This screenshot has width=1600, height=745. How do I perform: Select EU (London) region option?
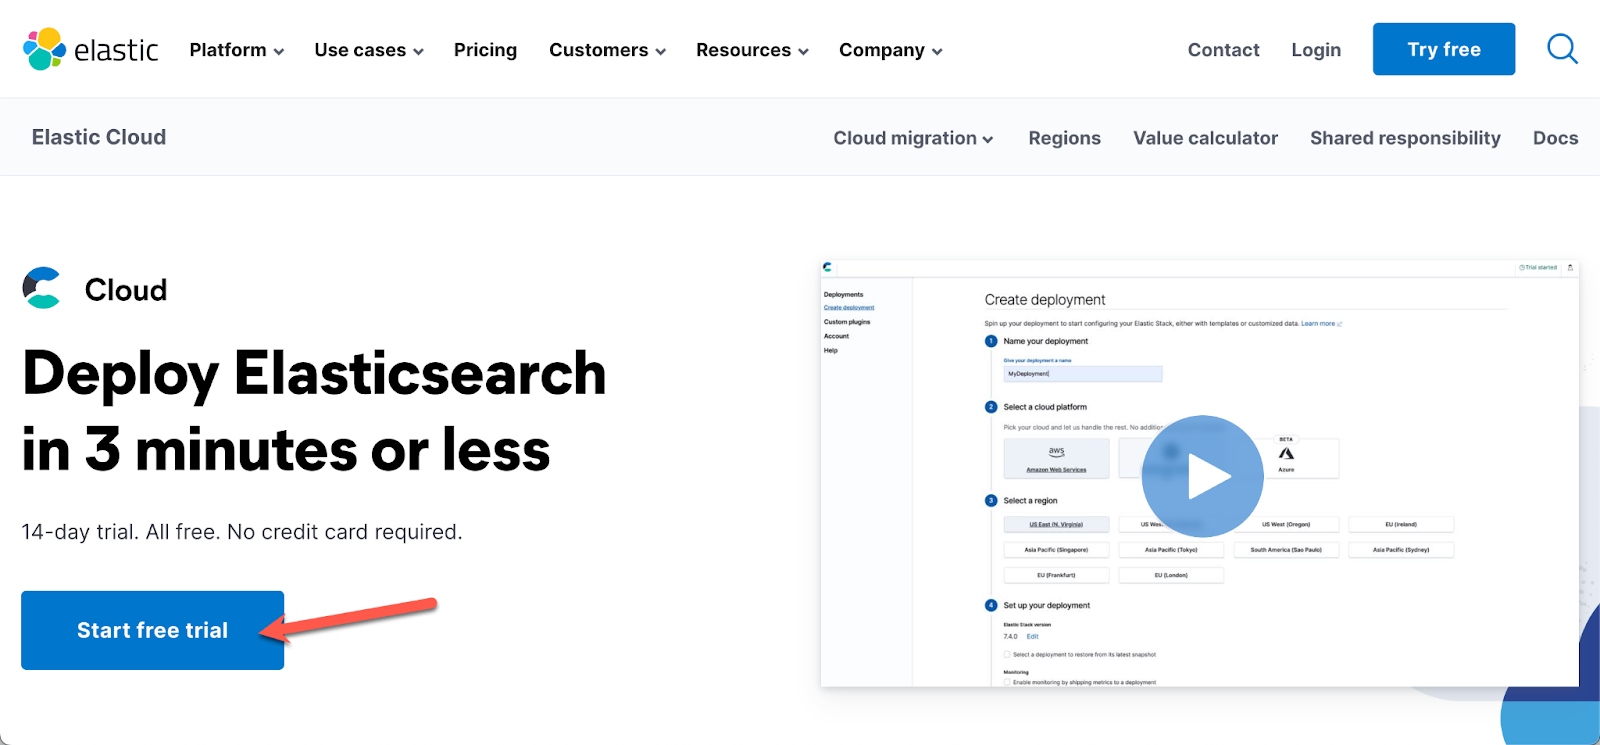[1171, 575]
